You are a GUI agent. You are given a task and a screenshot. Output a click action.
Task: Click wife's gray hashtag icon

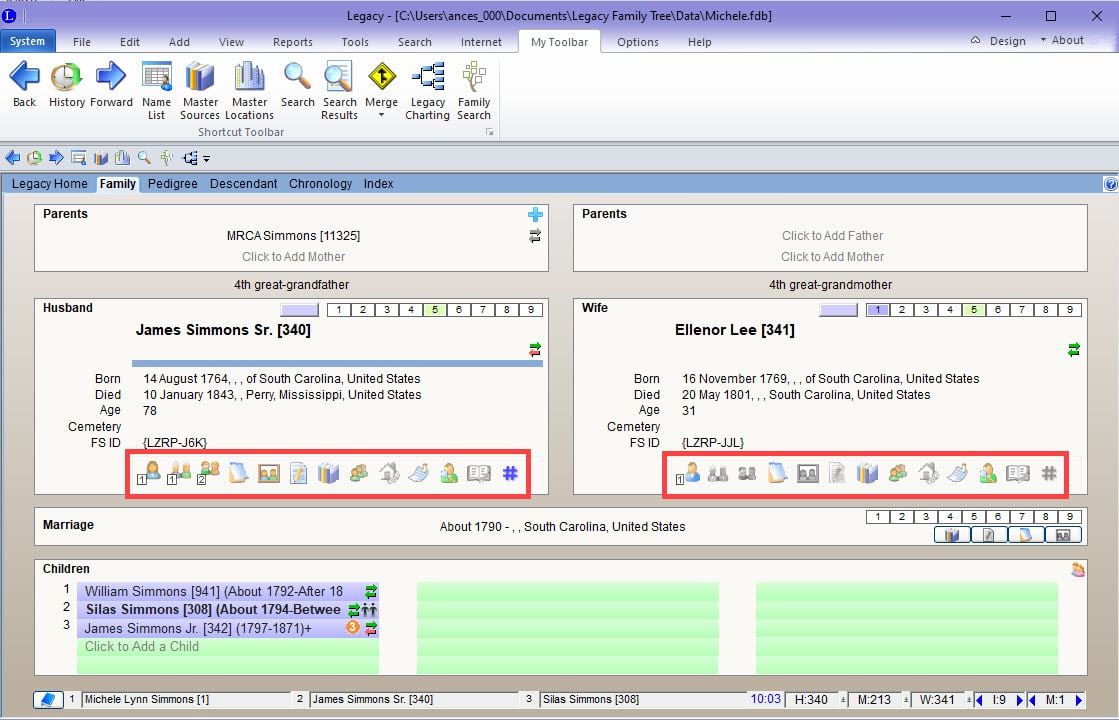click(x=1048, y=473)
